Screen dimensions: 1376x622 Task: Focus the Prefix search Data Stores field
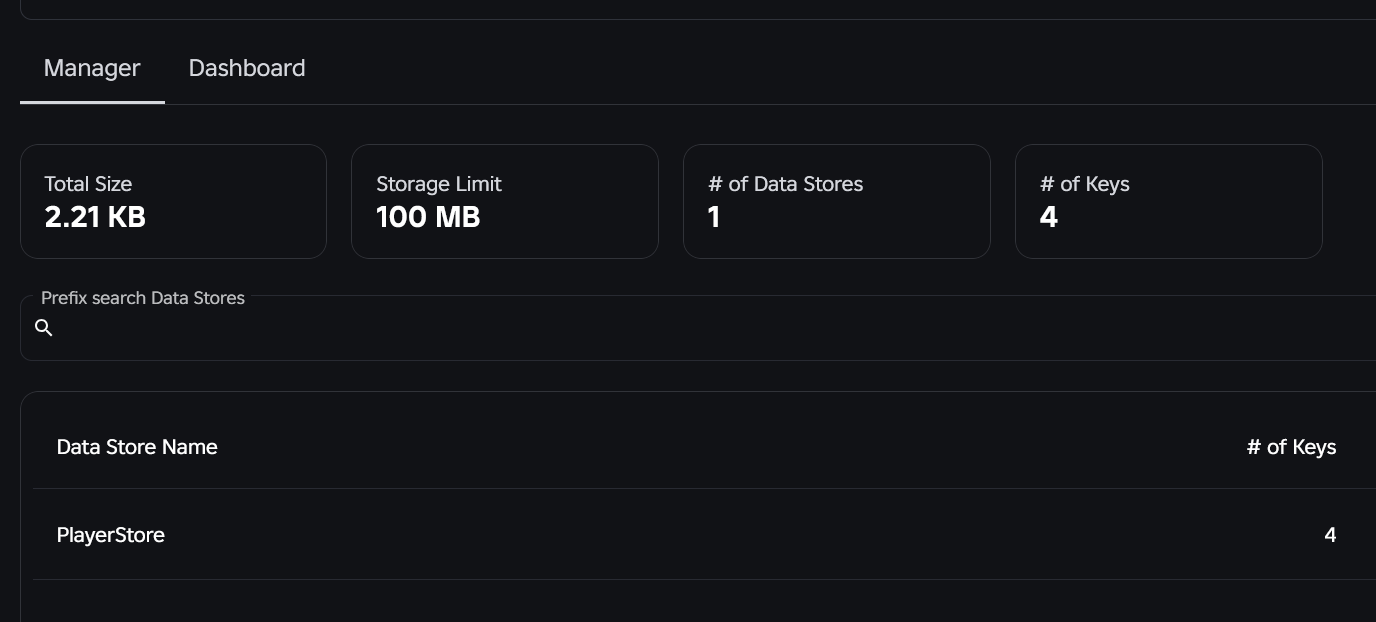coord(700,328)
